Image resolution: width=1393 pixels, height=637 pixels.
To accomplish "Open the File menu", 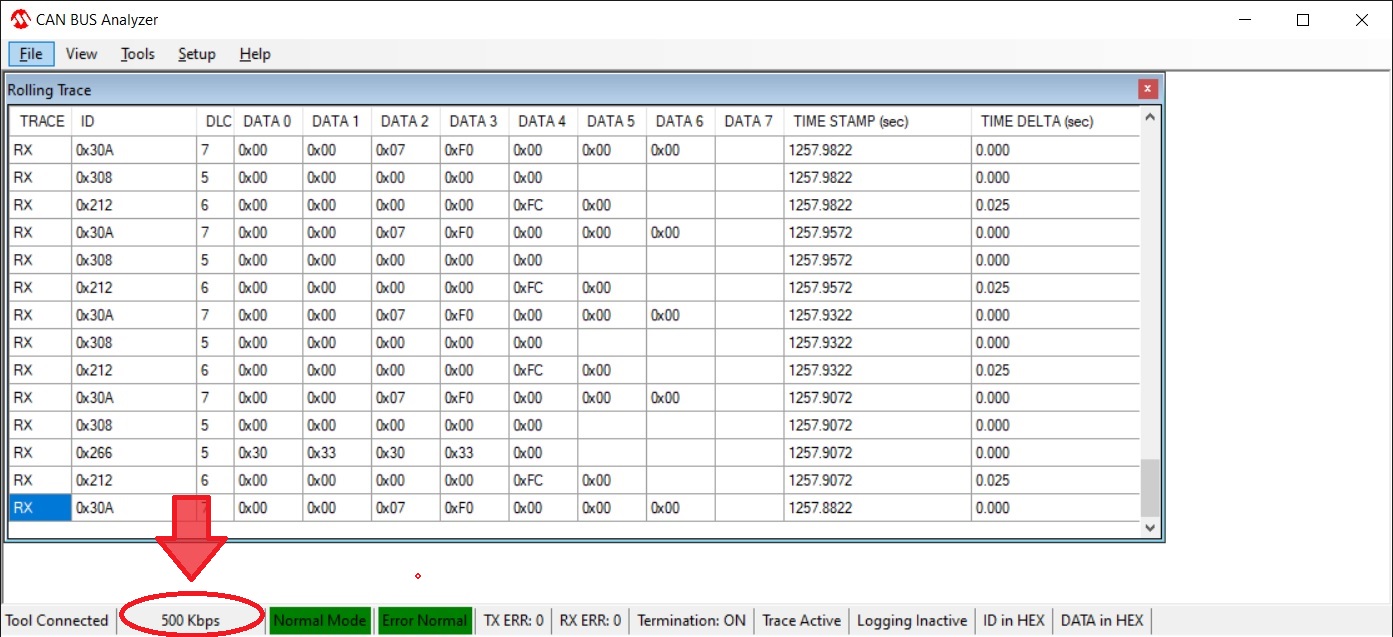I will coord(31,54).
